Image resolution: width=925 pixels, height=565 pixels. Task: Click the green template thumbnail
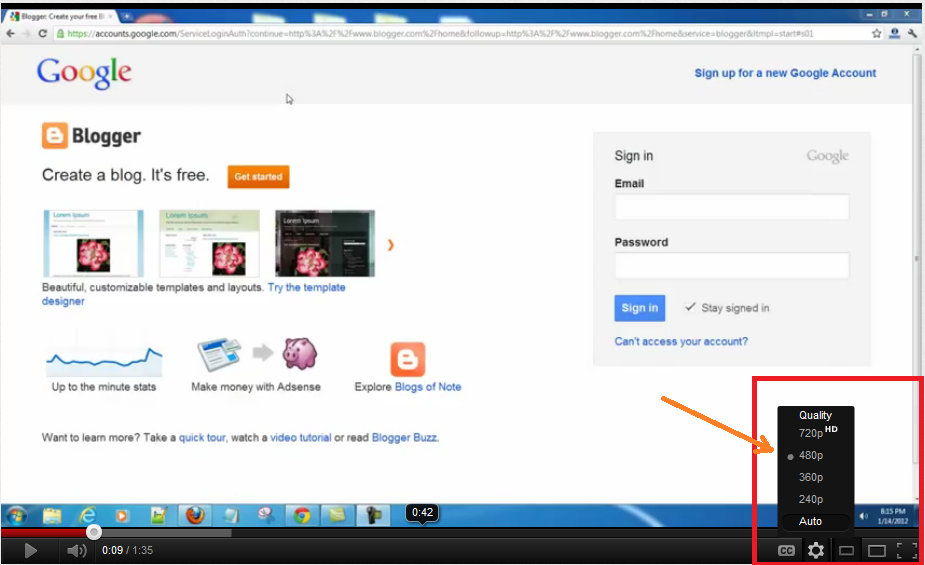(x=209, y=243)
